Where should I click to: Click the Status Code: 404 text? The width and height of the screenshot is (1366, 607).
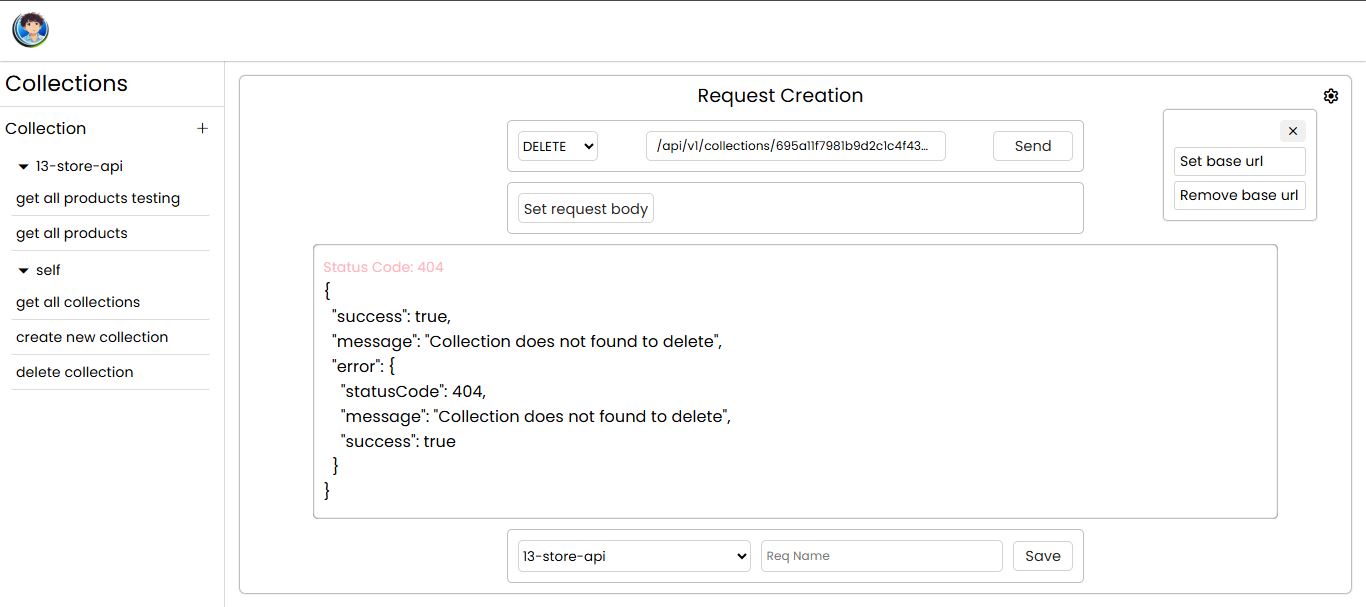click(x=383, y=267)
